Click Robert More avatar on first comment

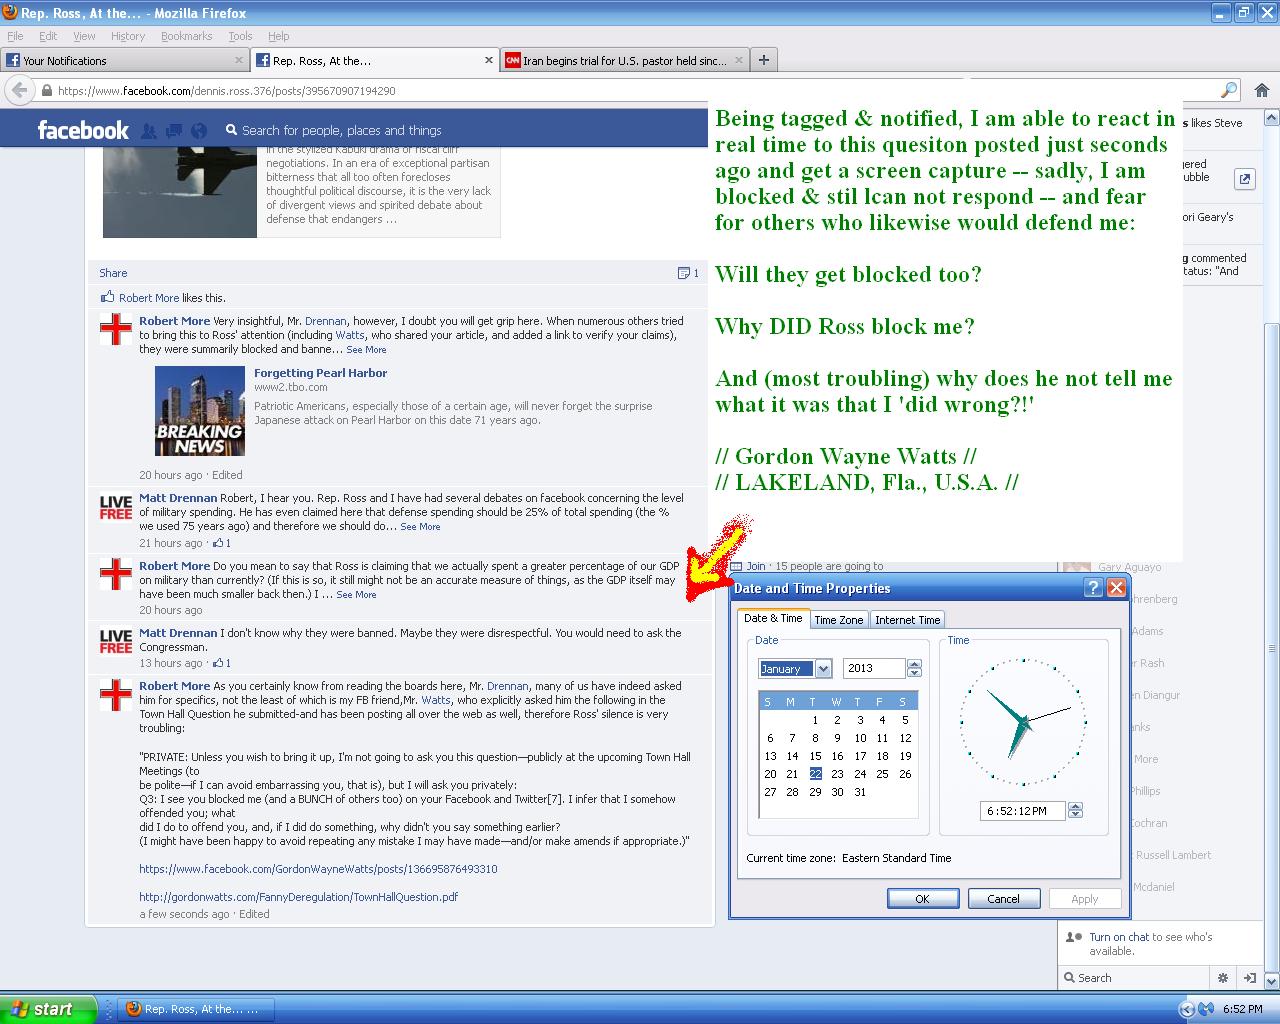tap(116, 330)
